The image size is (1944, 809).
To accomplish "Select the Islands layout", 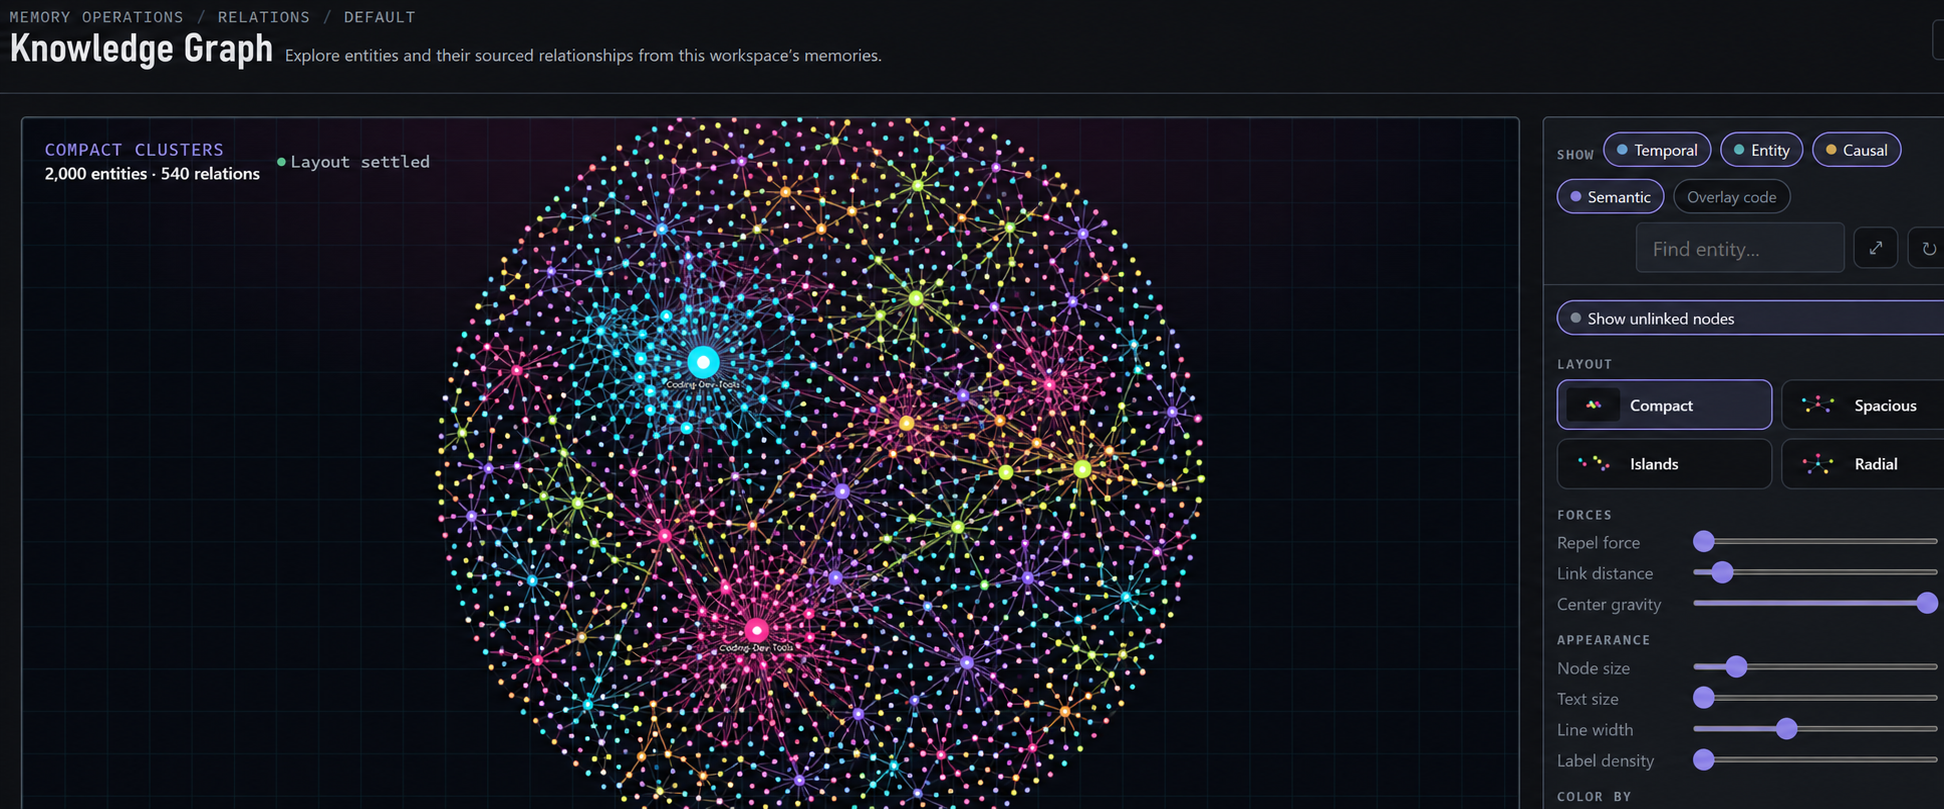I will 1664,464.
